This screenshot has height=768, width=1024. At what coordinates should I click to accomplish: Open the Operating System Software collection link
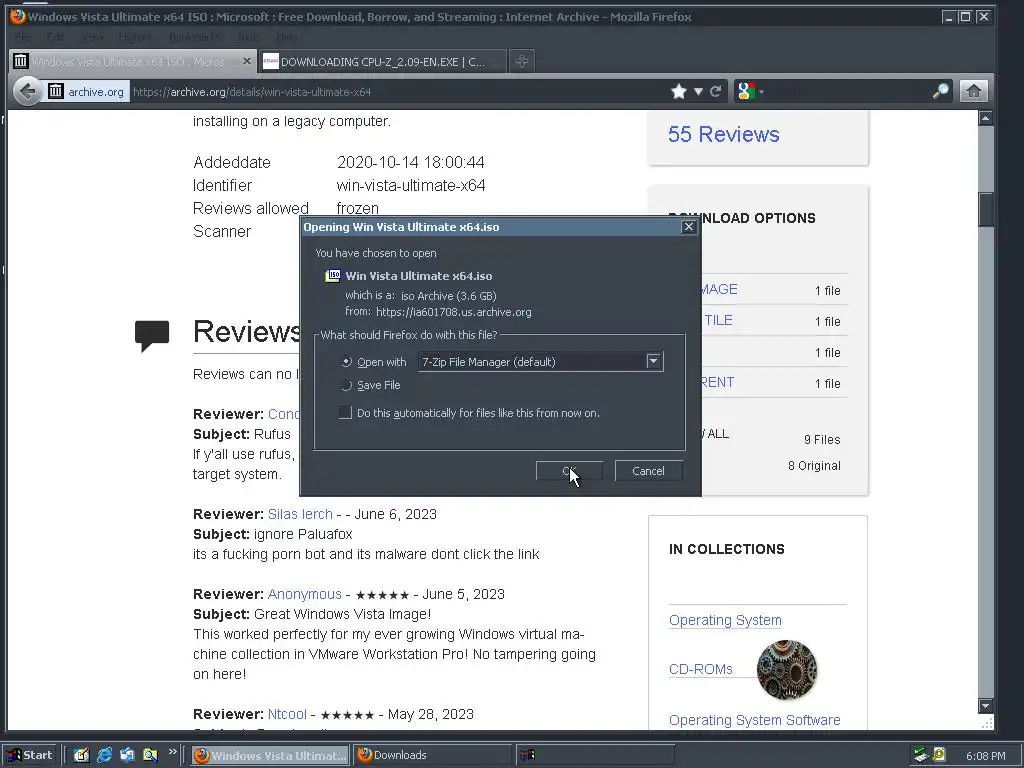tap(754, 720)
